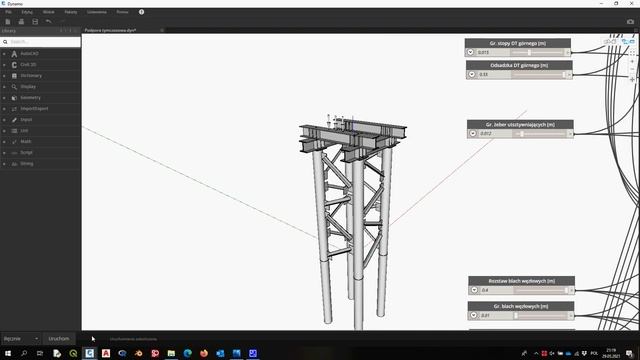Click the zoom out minus canvas icon

click(632, 70)
